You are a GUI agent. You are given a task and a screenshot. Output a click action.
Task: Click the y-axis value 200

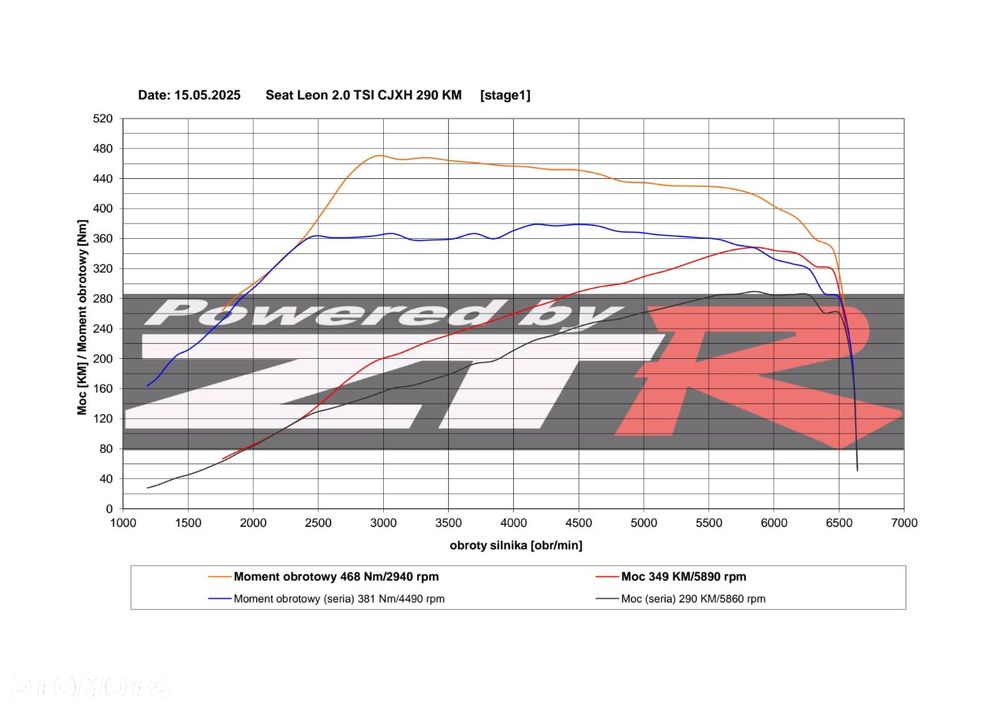(x=103, y=358)
